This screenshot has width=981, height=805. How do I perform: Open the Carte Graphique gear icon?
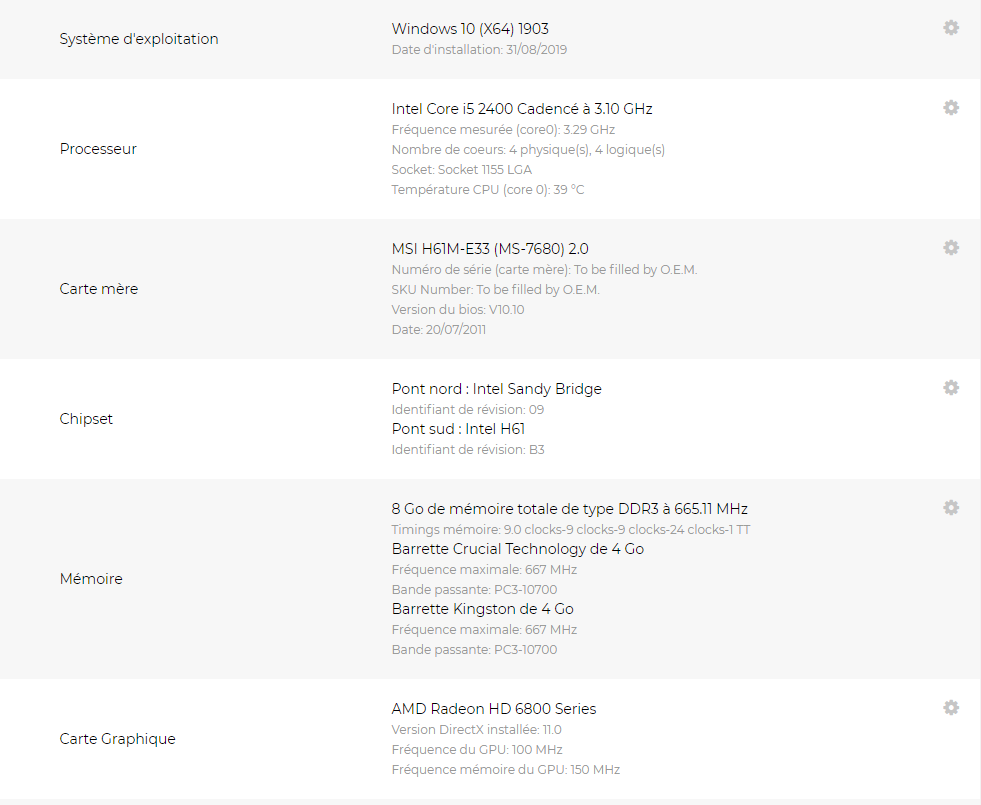click(x=951, y=708)
